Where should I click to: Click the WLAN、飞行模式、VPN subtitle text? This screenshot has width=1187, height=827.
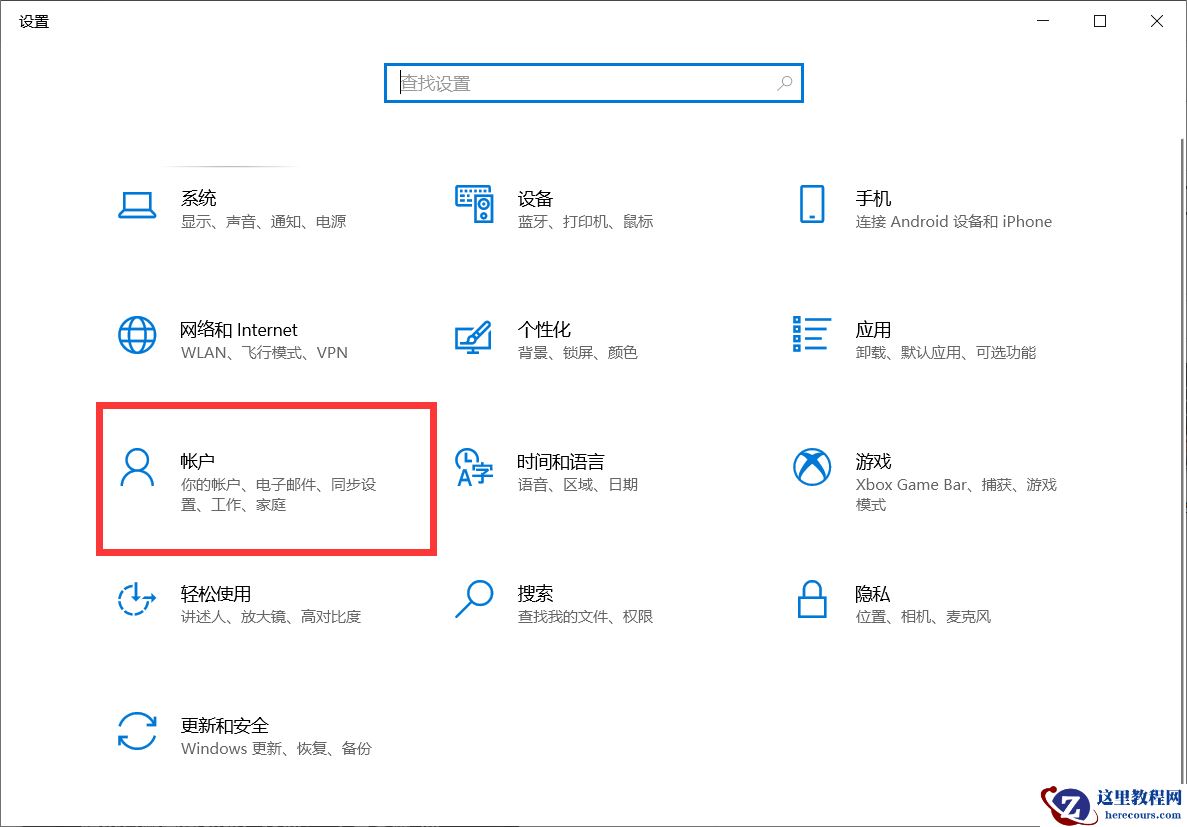click(x=266, y=352)
